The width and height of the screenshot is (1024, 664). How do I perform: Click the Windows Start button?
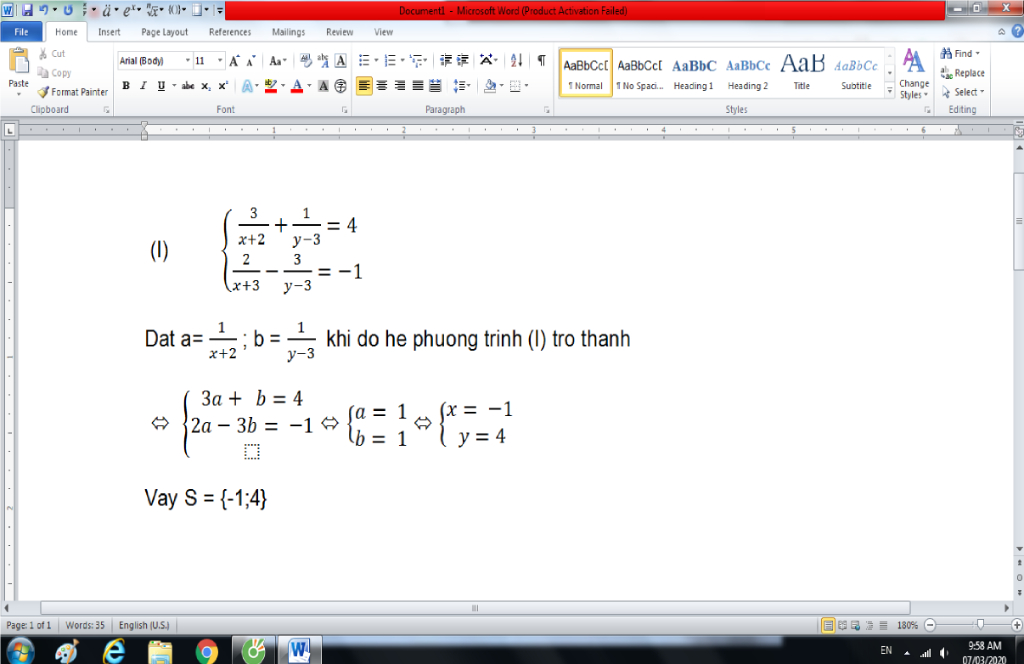(20, 651)
